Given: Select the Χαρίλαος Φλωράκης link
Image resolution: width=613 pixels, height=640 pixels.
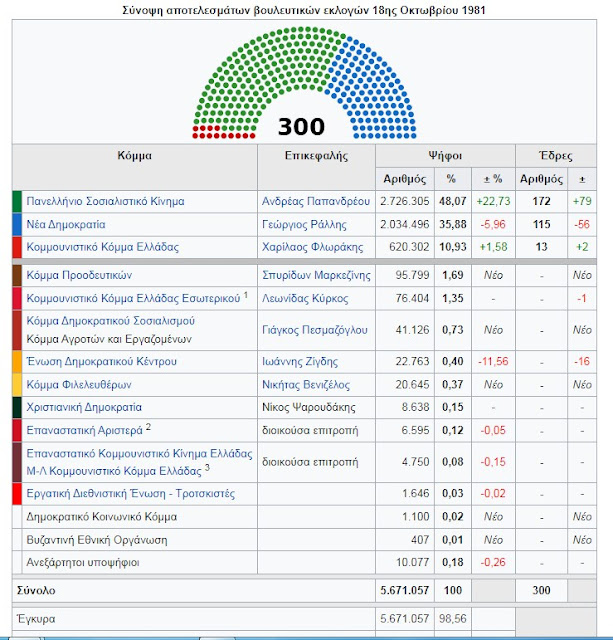Looking at the screenshot, I should coord(307,247).
